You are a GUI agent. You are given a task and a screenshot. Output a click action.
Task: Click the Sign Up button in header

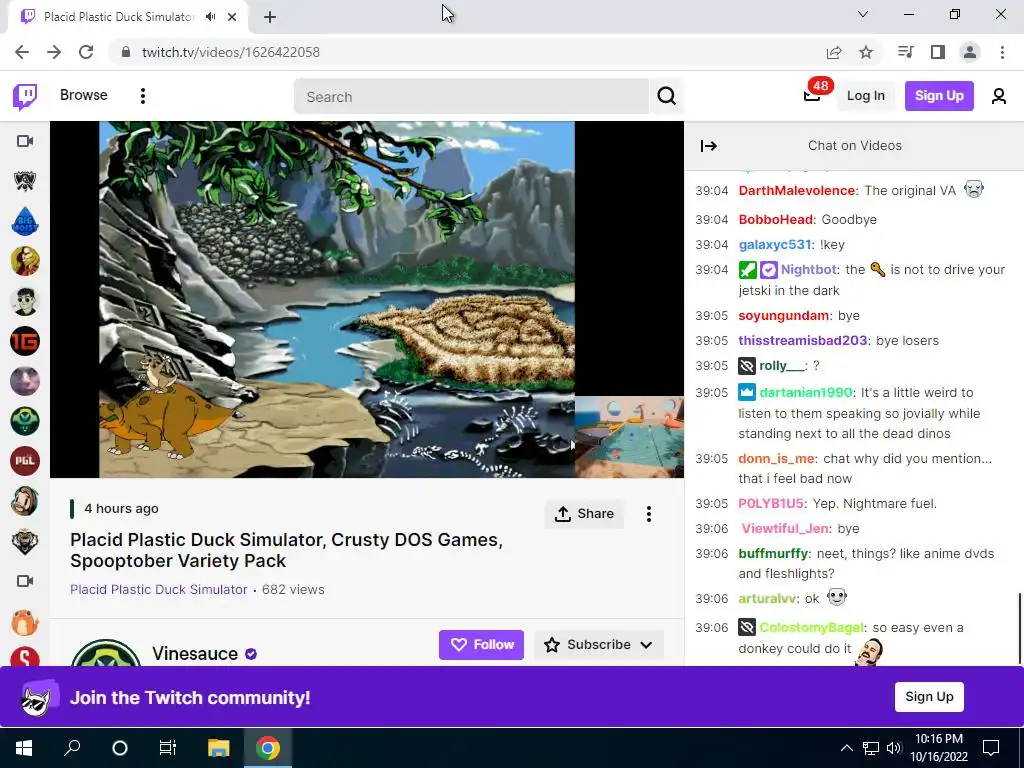point(939,96)
